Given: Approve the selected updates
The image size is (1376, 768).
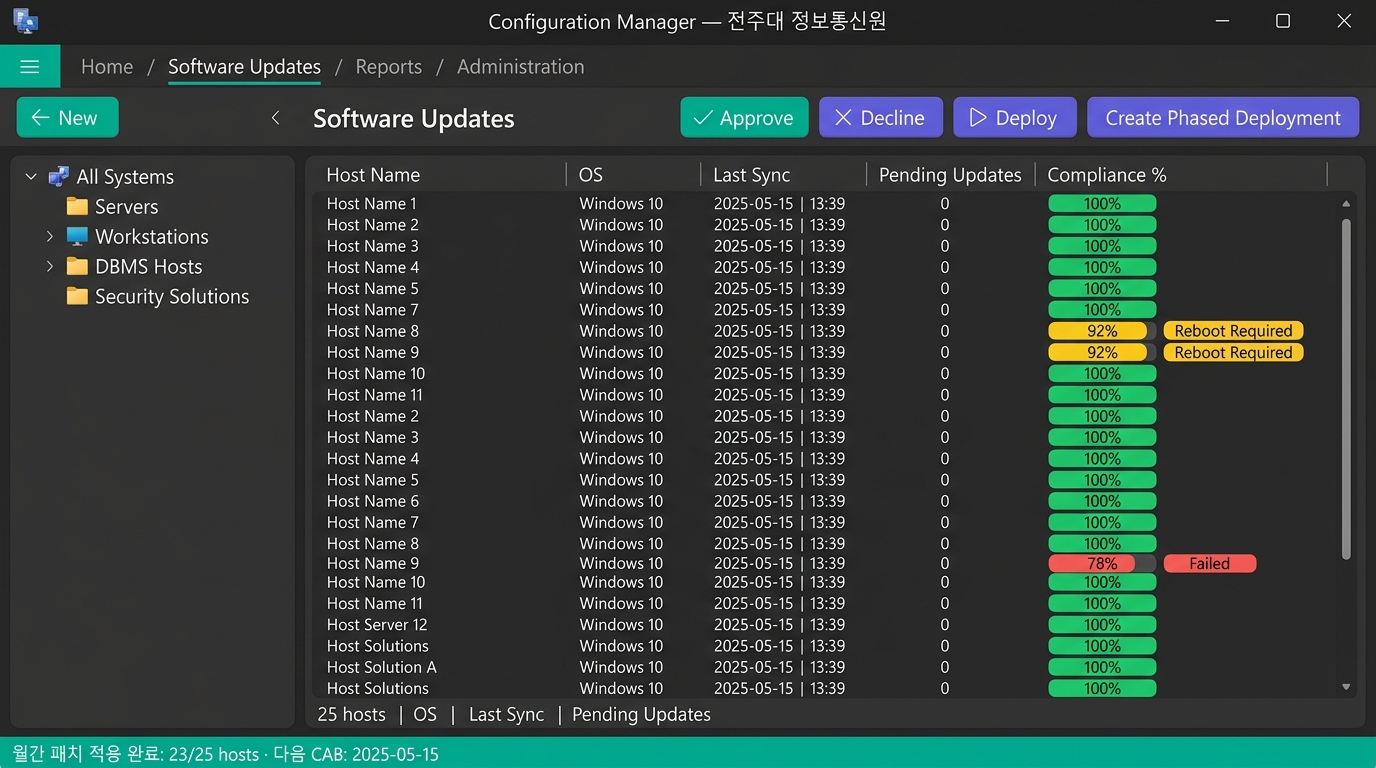Looking at the screenshot, I should pos(744,117).
